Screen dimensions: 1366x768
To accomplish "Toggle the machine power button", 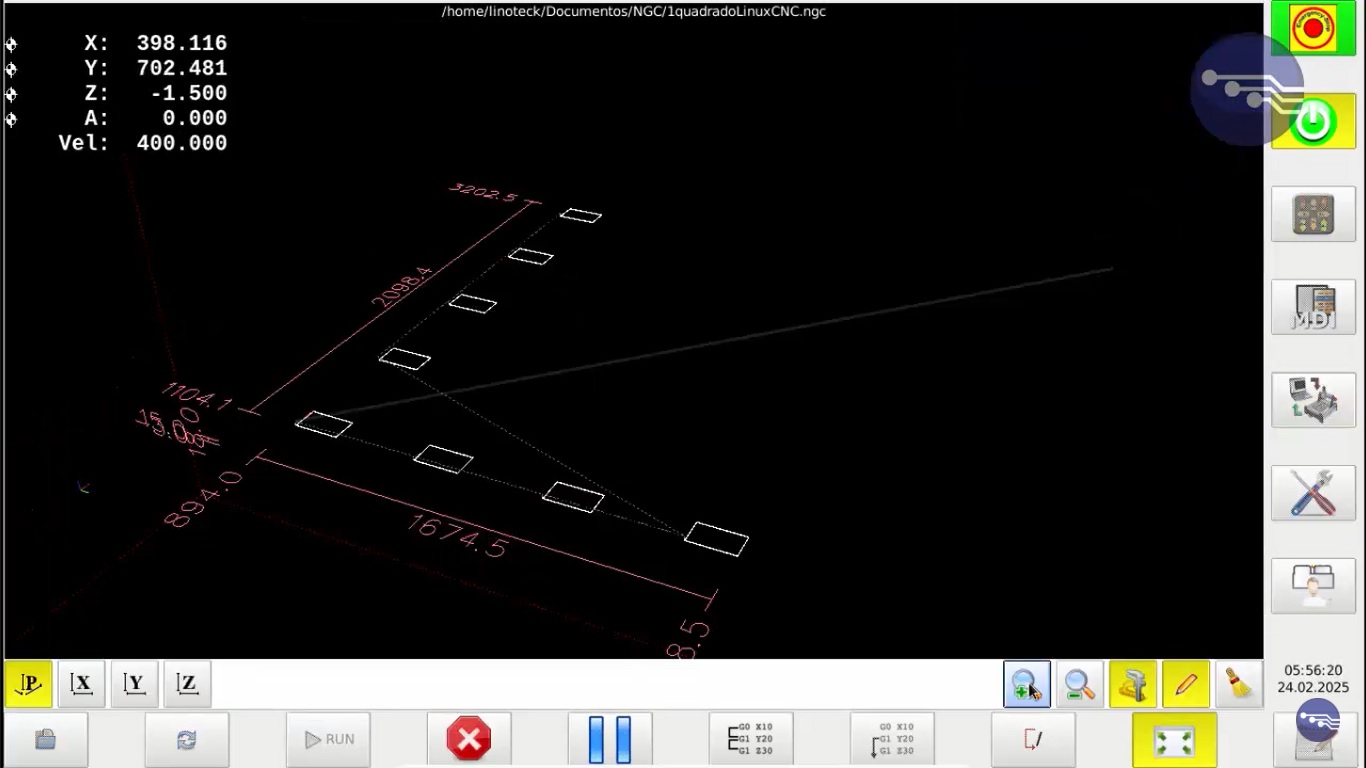I will pos(1313,122).
